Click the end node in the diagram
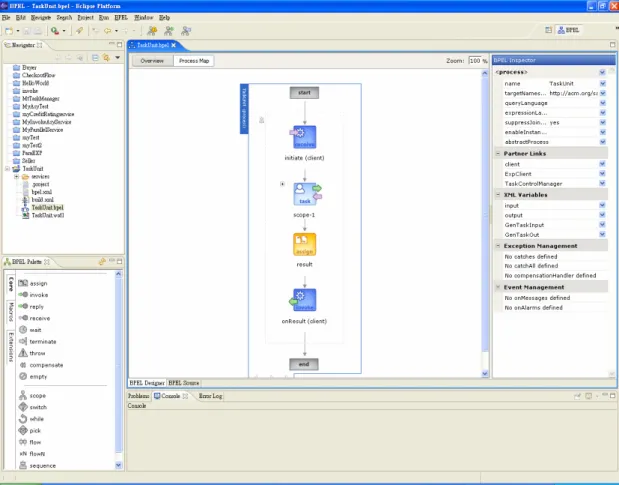619x485 pixels. 304,364
